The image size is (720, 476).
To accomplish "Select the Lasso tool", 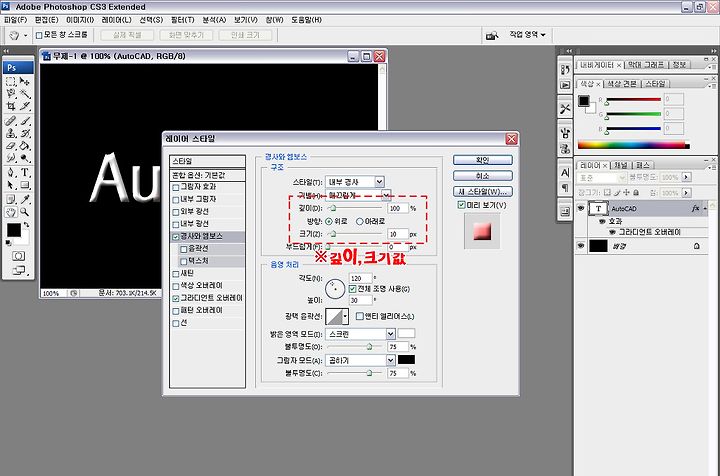I will click(x=11, y=94).
